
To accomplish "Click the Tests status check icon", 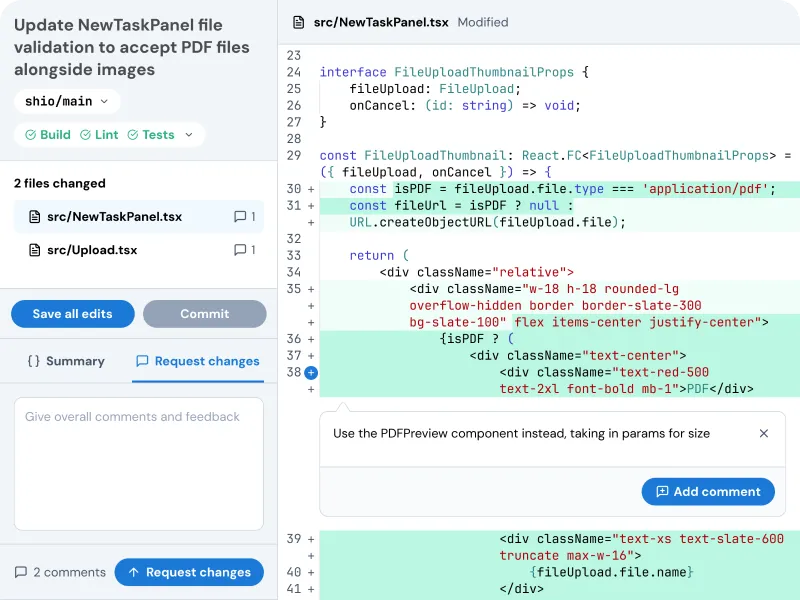I will point(133,135).
